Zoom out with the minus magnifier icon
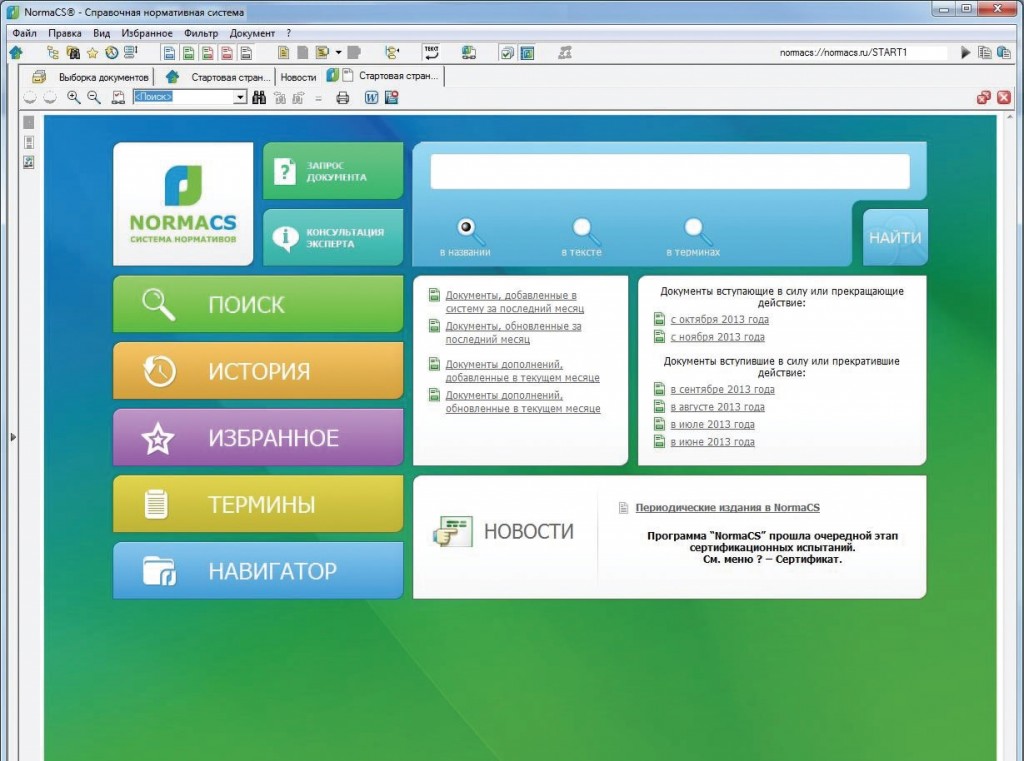Viewport: 1024px width, 761px height. [94, 97]
